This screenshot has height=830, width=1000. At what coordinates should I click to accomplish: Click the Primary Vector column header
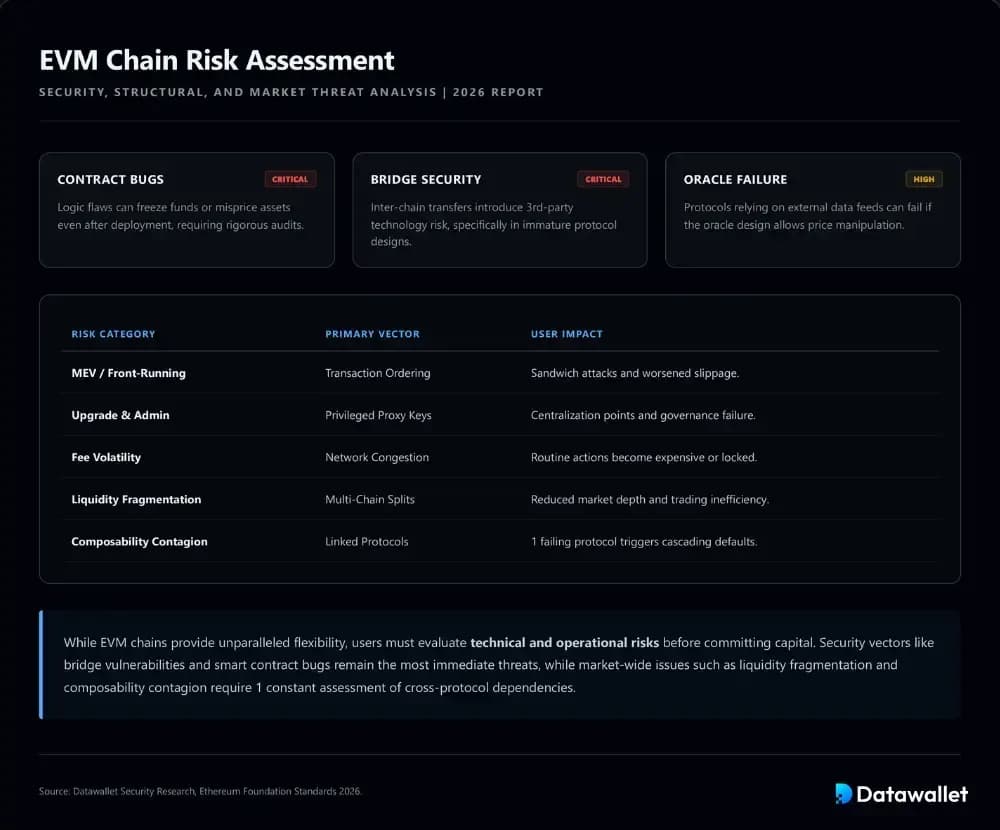(x=372, y=334)
